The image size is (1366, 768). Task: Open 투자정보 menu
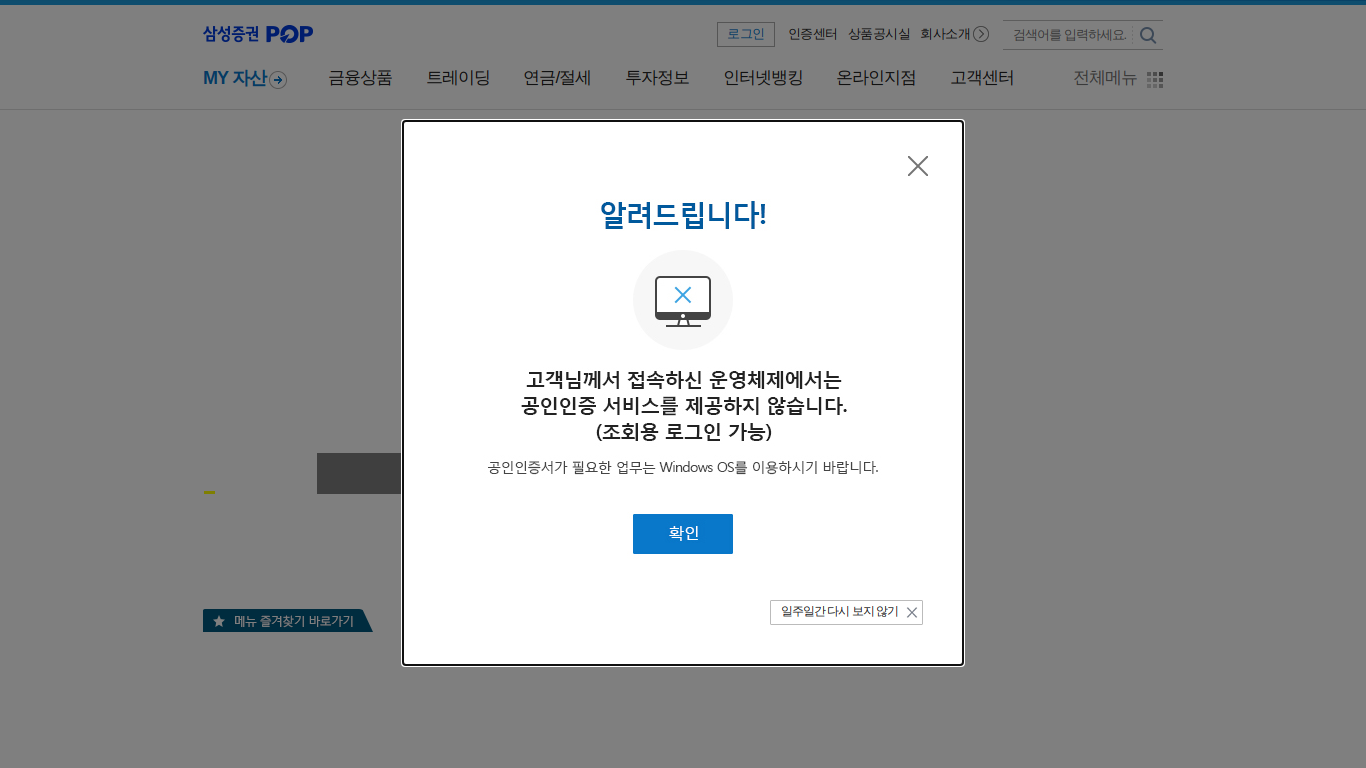(657, 78)
